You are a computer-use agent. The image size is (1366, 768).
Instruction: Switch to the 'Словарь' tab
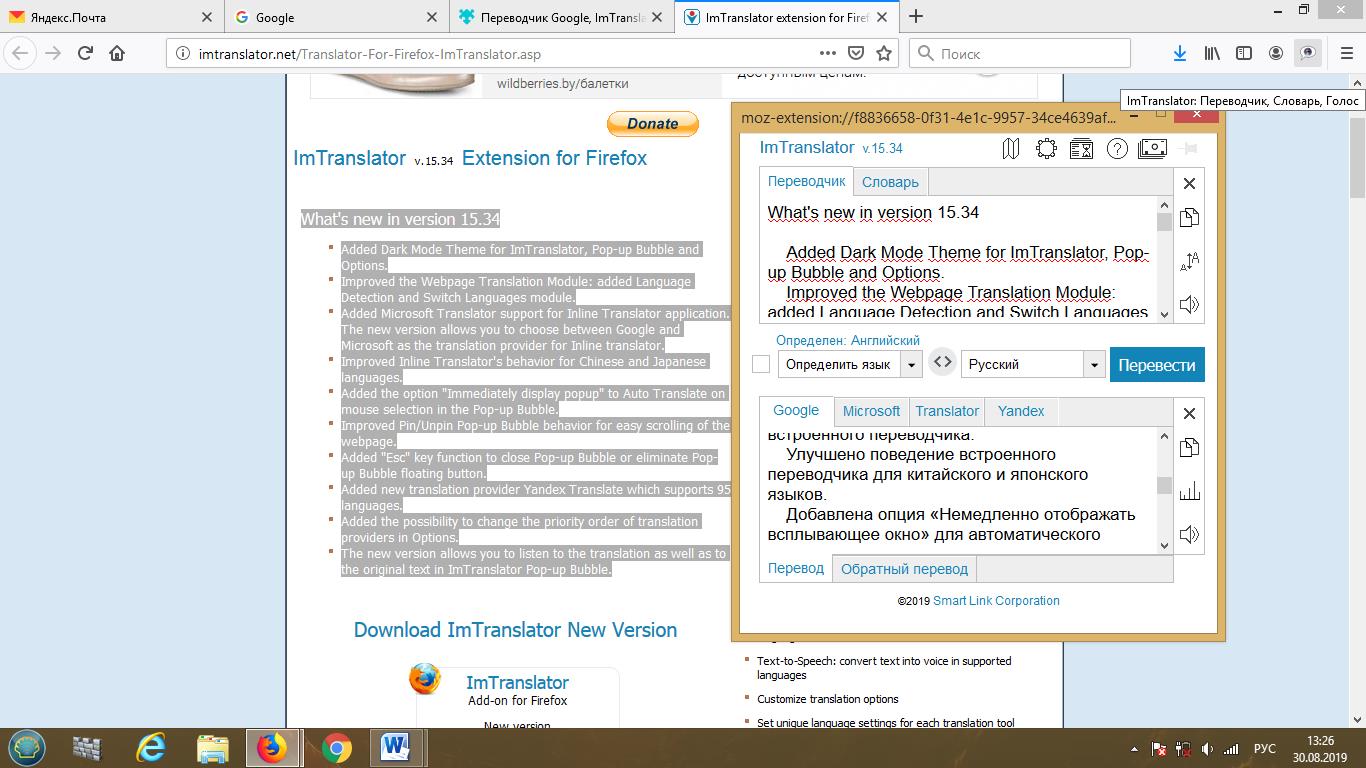point(890,182)
